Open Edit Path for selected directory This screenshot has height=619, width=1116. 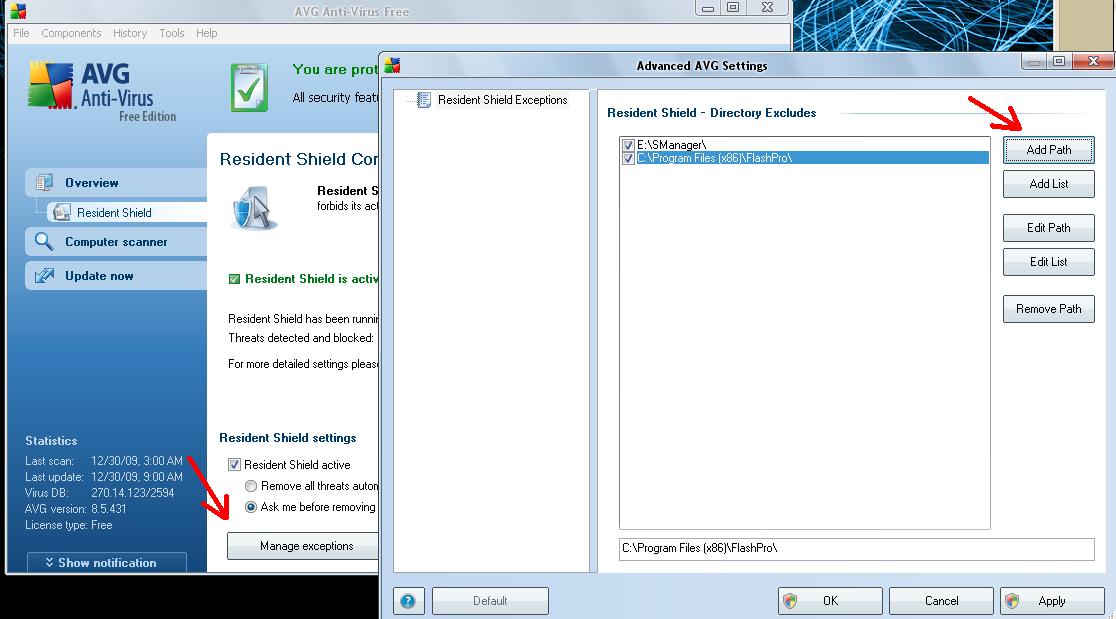pos(1048,228)
